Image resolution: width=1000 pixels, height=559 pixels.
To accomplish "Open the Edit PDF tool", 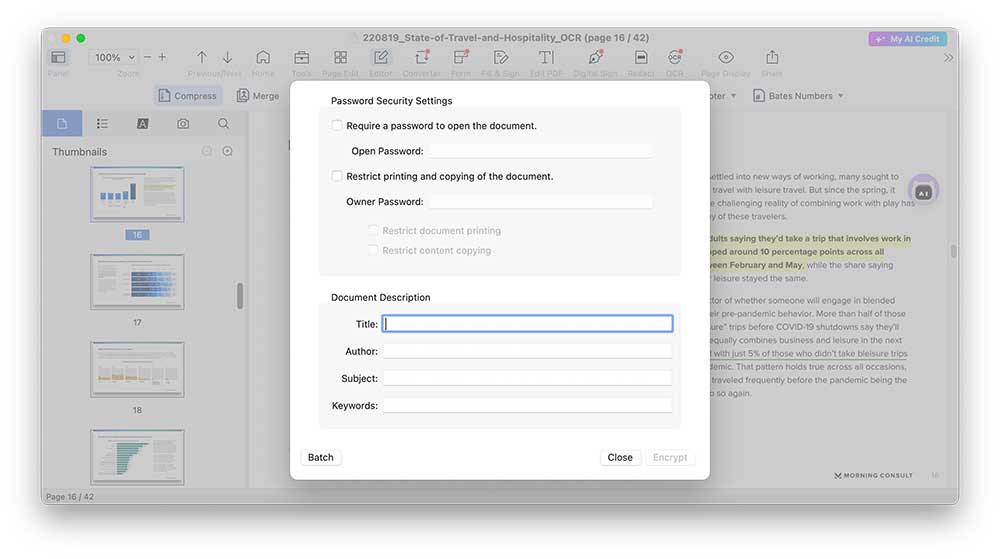I will [546, 58].
